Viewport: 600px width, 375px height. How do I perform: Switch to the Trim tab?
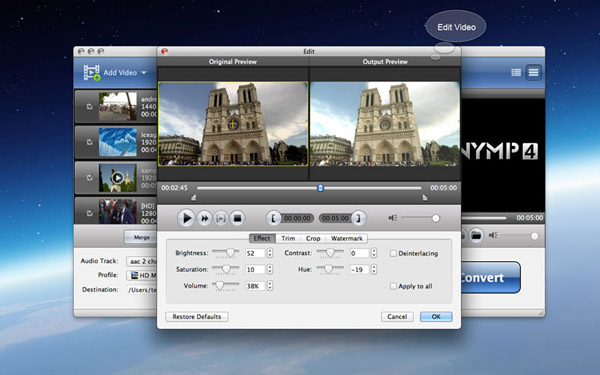pos(288,238)
